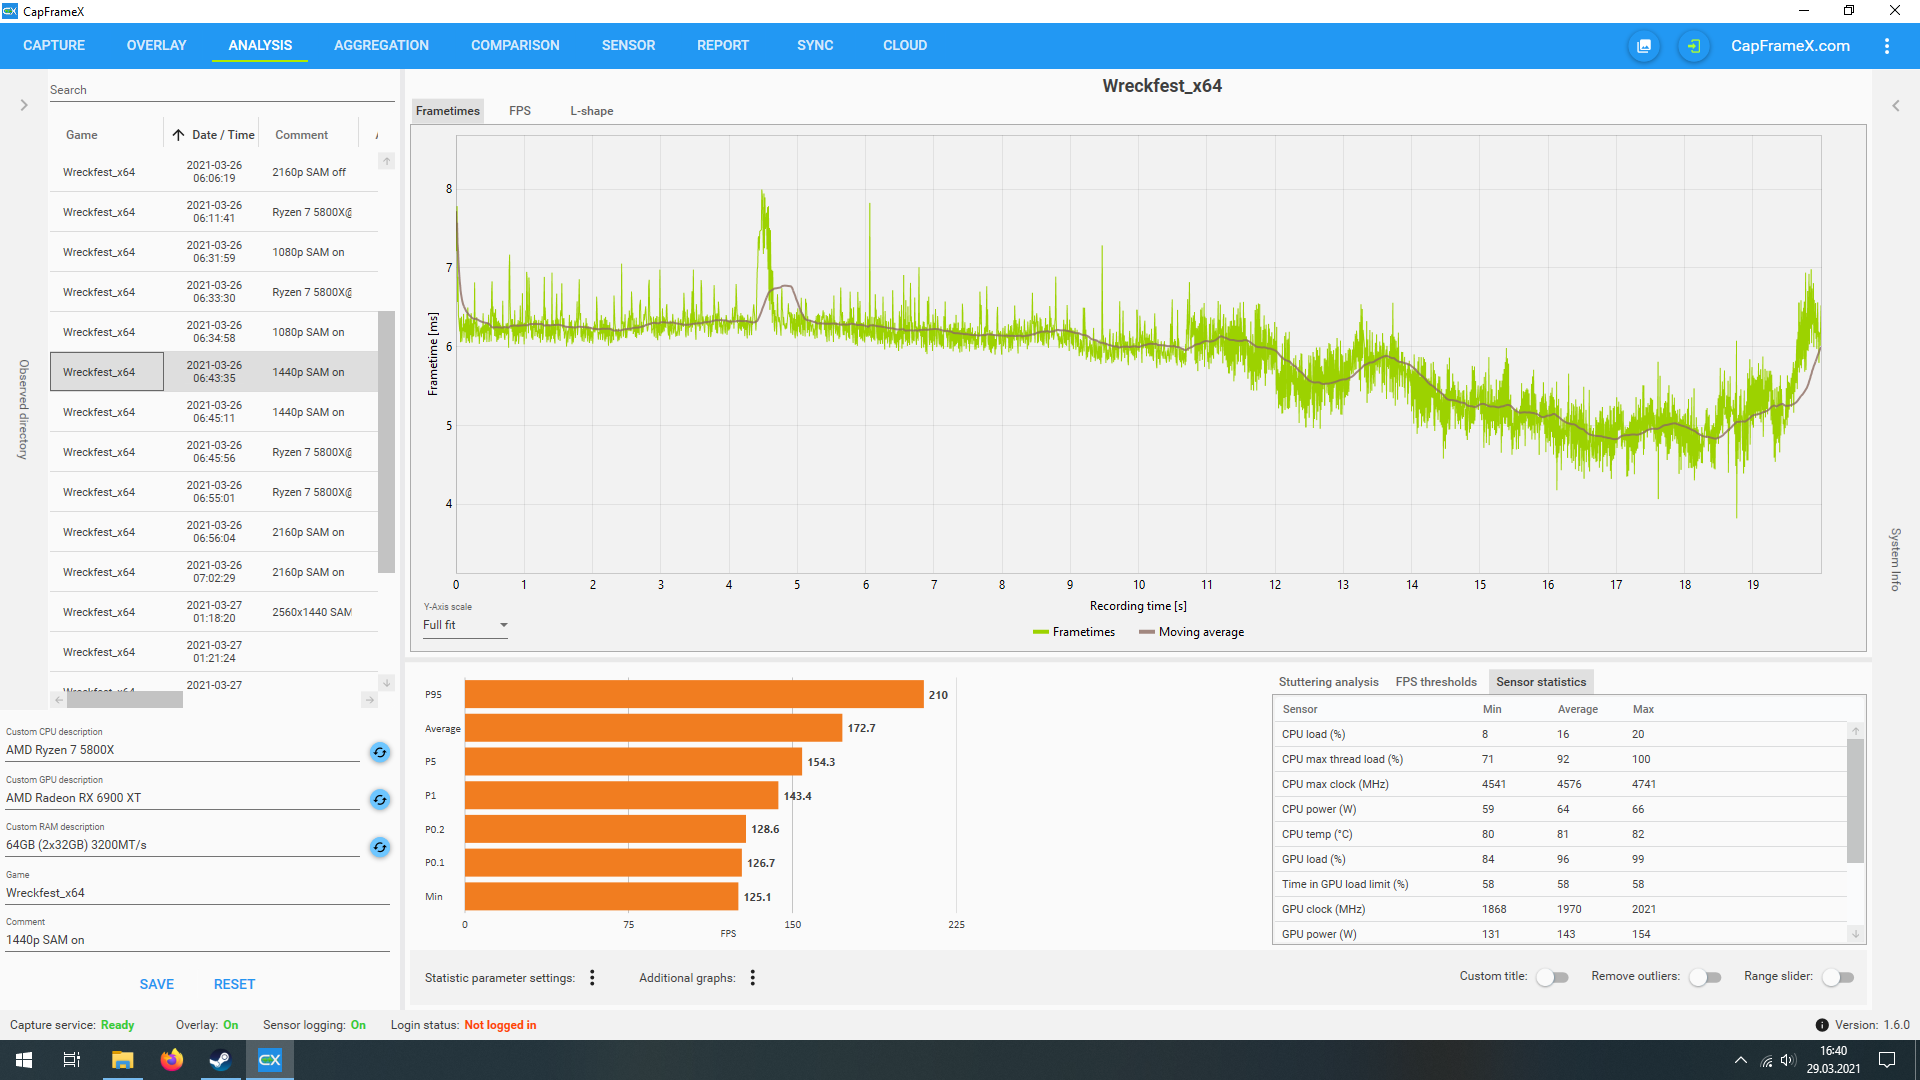The width and height of the screenshot is (1920, 1080).
Task: Click the login icon beside CapFrameX.com
Action: pyautogui.click(x=1693, y=46)
